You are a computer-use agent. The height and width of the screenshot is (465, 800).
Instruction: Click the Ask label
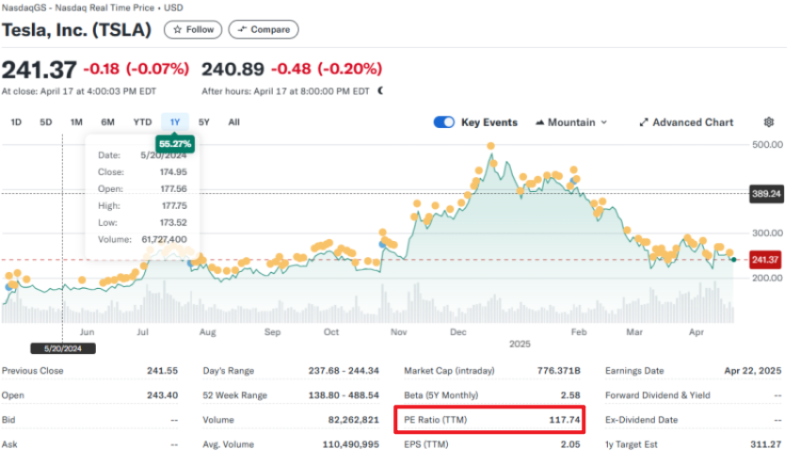point(9,444)
